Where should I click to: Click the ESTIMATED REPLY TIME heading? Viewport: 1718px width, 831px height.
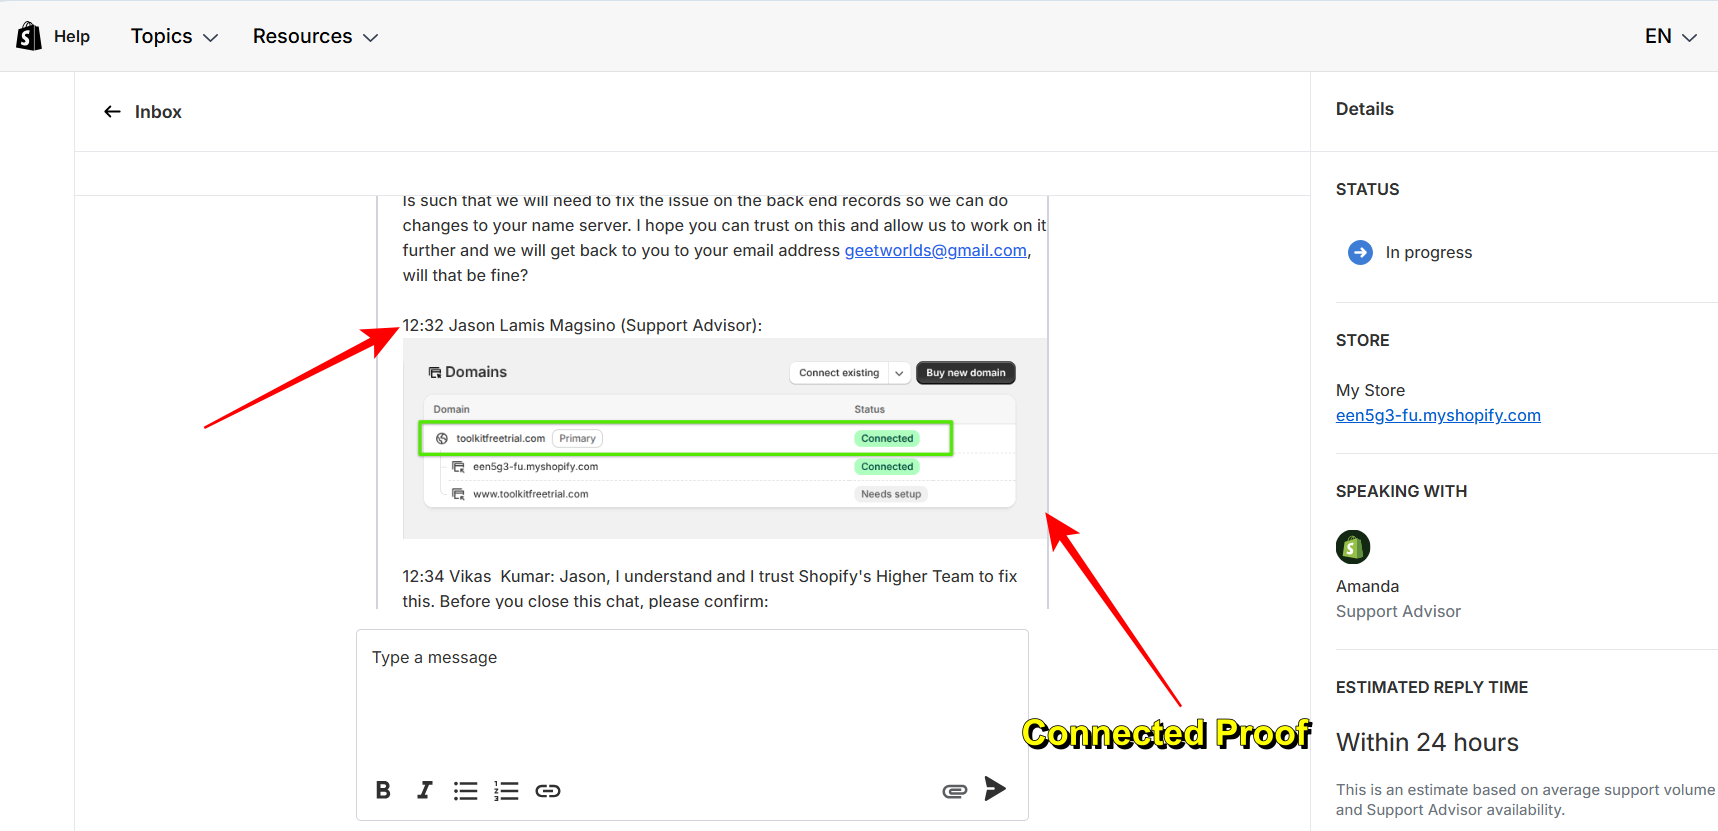[x=1432, y=687]
